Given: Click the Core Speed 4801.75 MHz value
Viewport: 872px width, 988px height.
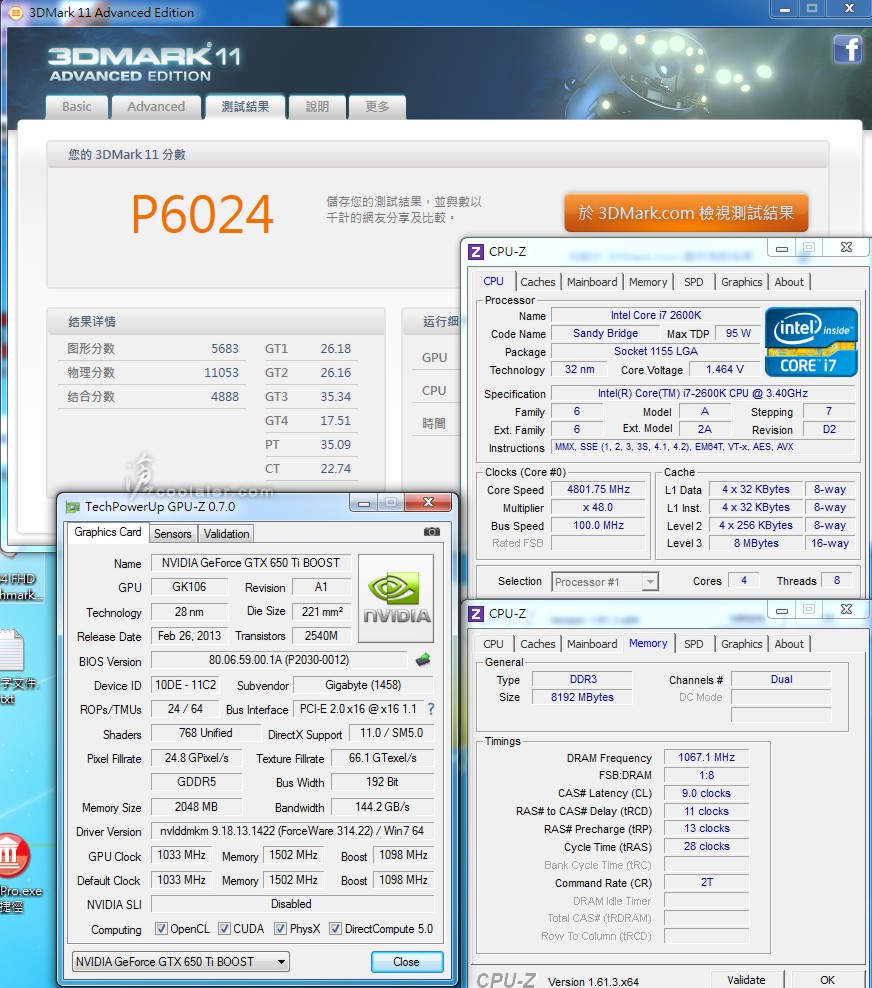Looking at the screenshot, I should click(x=598, y=490).
